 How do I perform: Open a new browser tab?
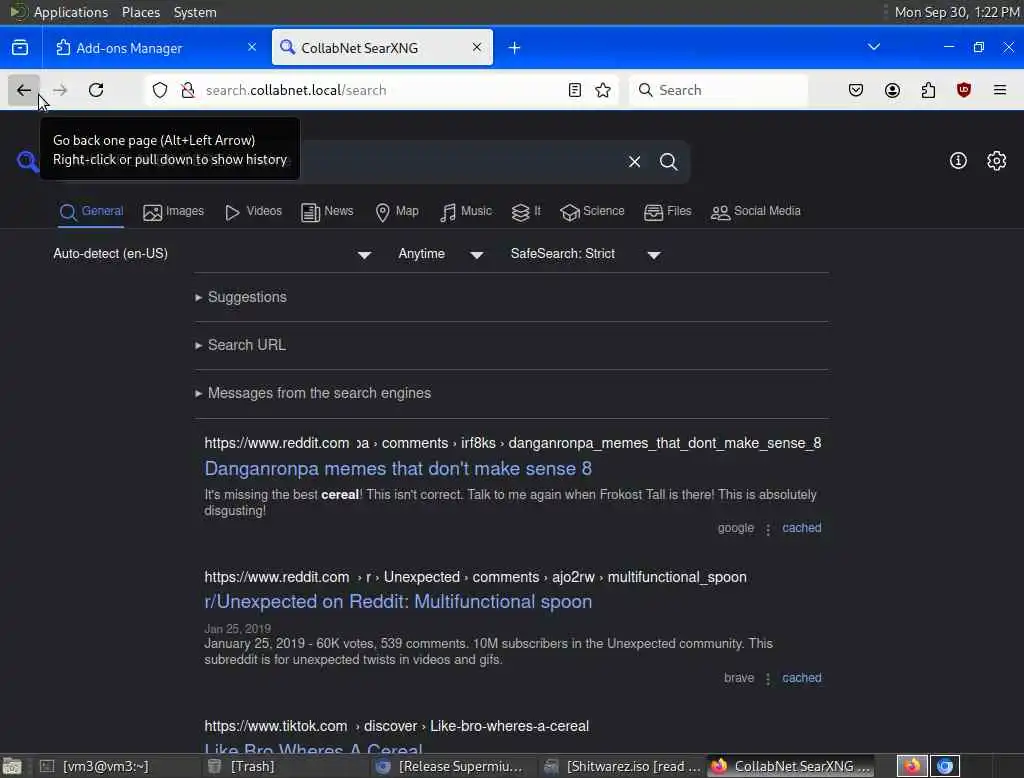pos(515,48)
